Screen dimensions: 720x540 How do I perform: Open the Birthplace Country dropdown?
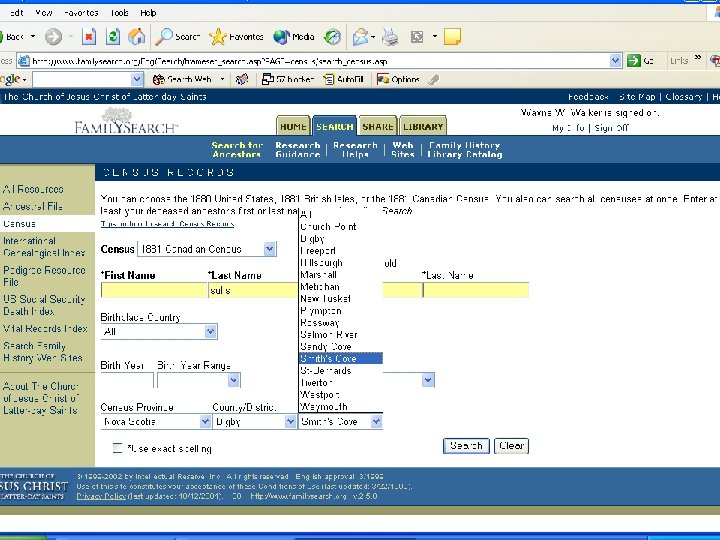[x=210, y=332]
